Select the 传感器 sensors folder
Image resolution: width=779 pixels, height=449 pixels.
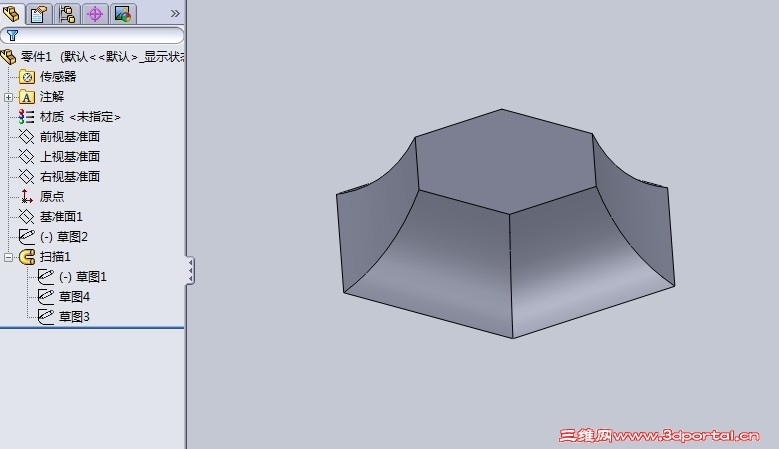point(58,76)
